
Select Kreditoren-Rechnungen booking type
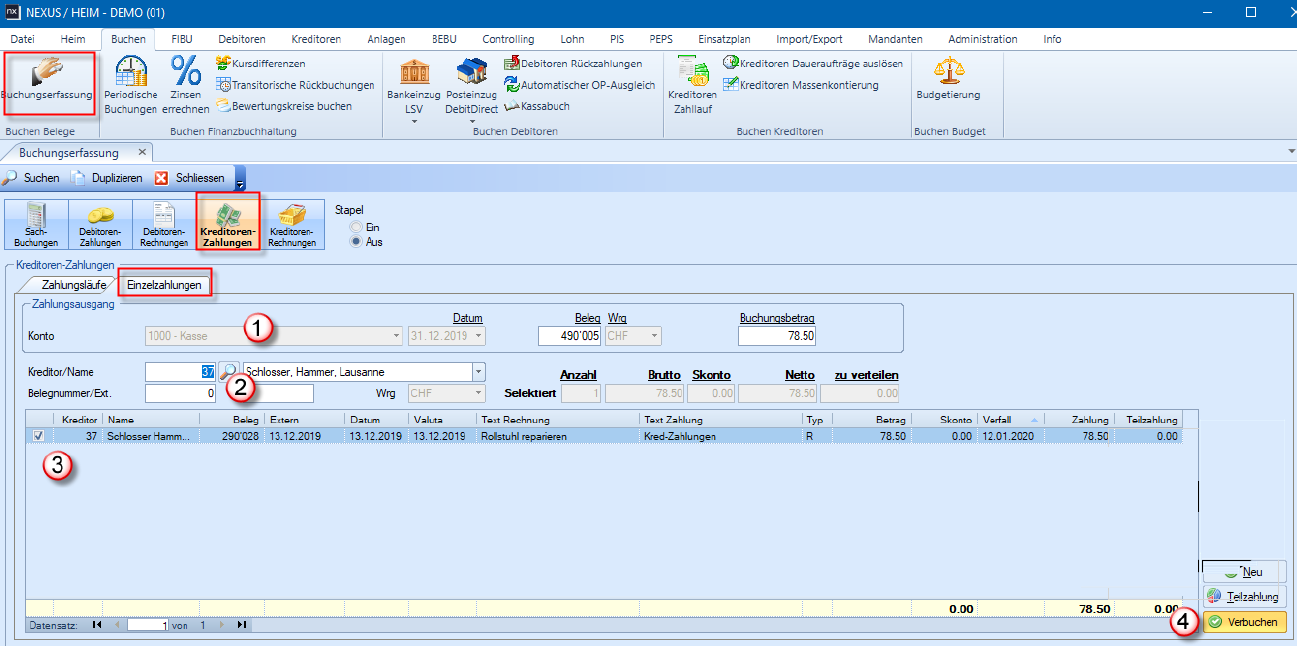292,224
